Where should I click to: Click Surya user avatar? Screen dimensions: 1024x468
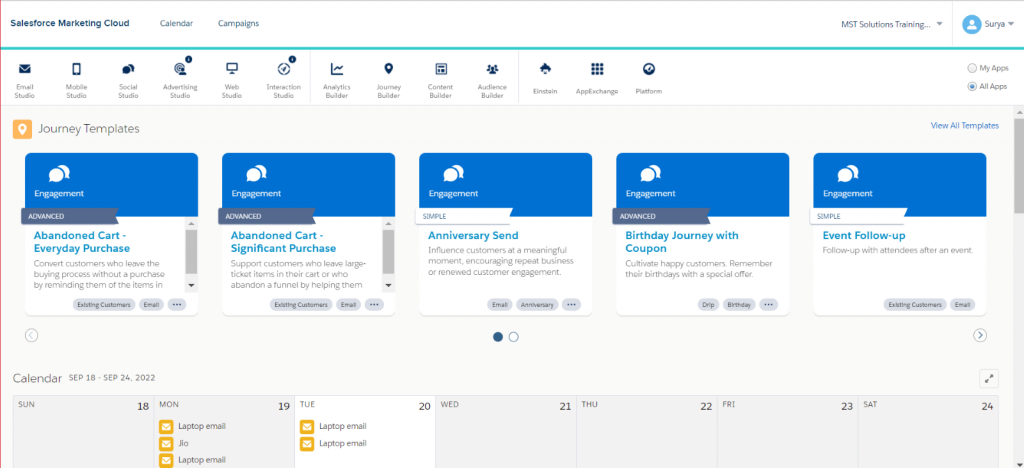[x=972, y=24]
